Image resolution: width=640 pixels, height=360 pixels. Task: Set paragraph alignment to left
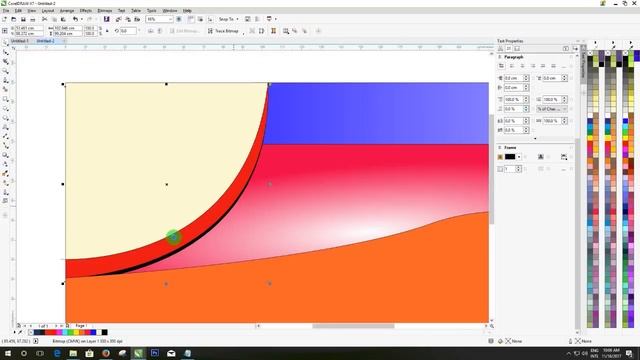pos(512,66)
